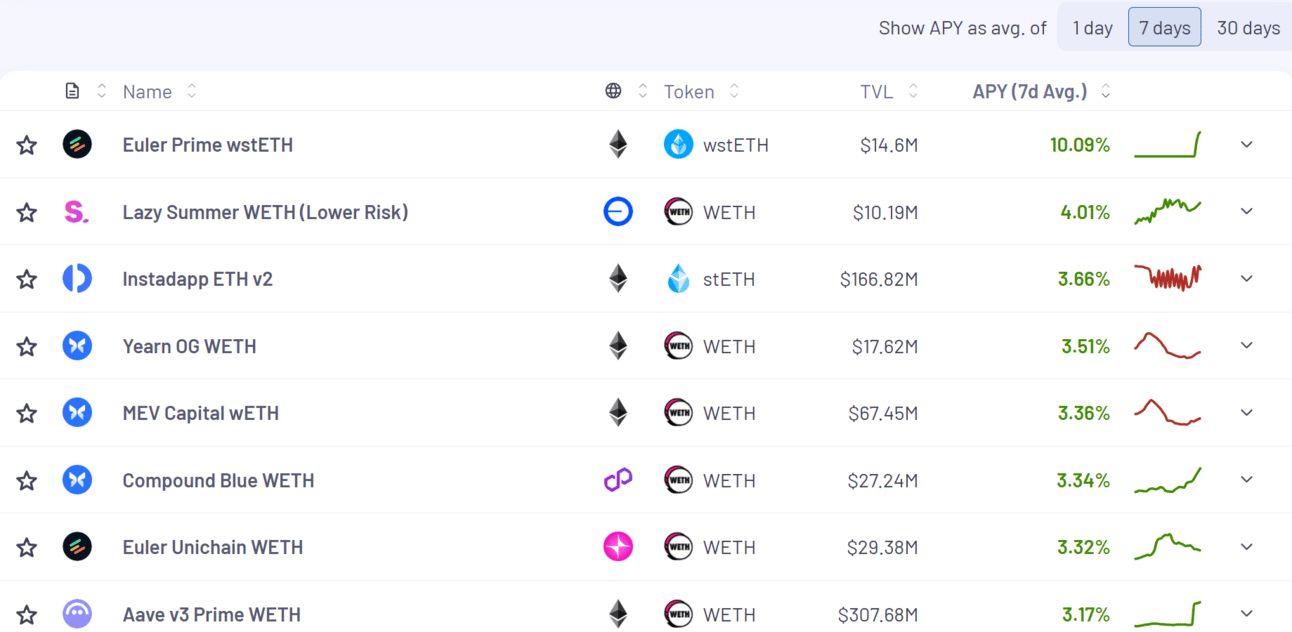Viewport: 1292px width, 632px height.
Task: Expand the MEV Capital wETH row
Action: (1246, 412)
